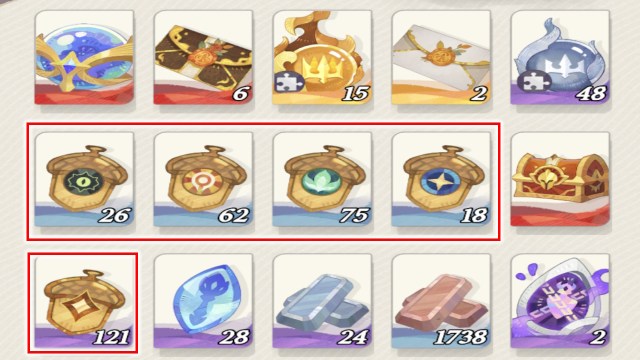Viewport: 640px width, 360px height.
Task: Select the silver crown orb with count 48
Action: (x=560, y=58)
